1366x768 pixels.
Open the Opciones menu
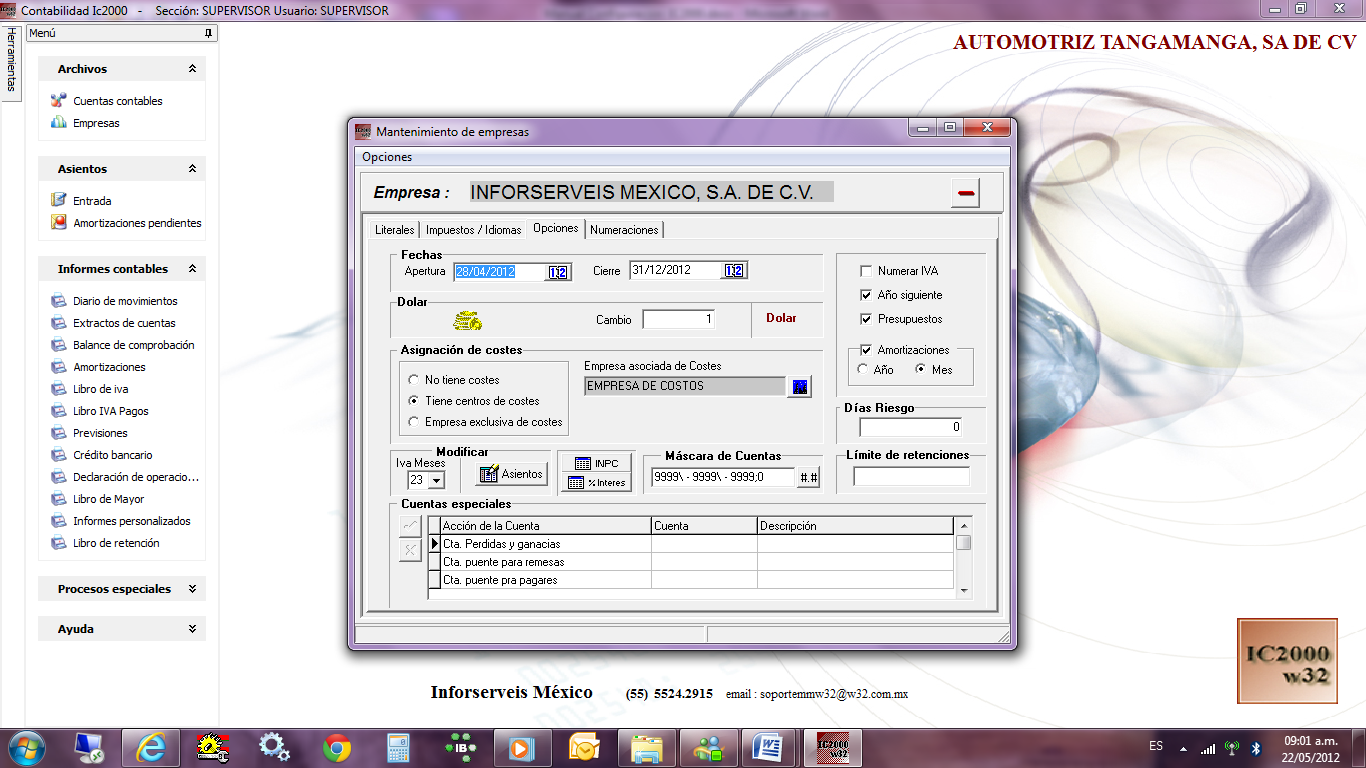tap(387, 157)
